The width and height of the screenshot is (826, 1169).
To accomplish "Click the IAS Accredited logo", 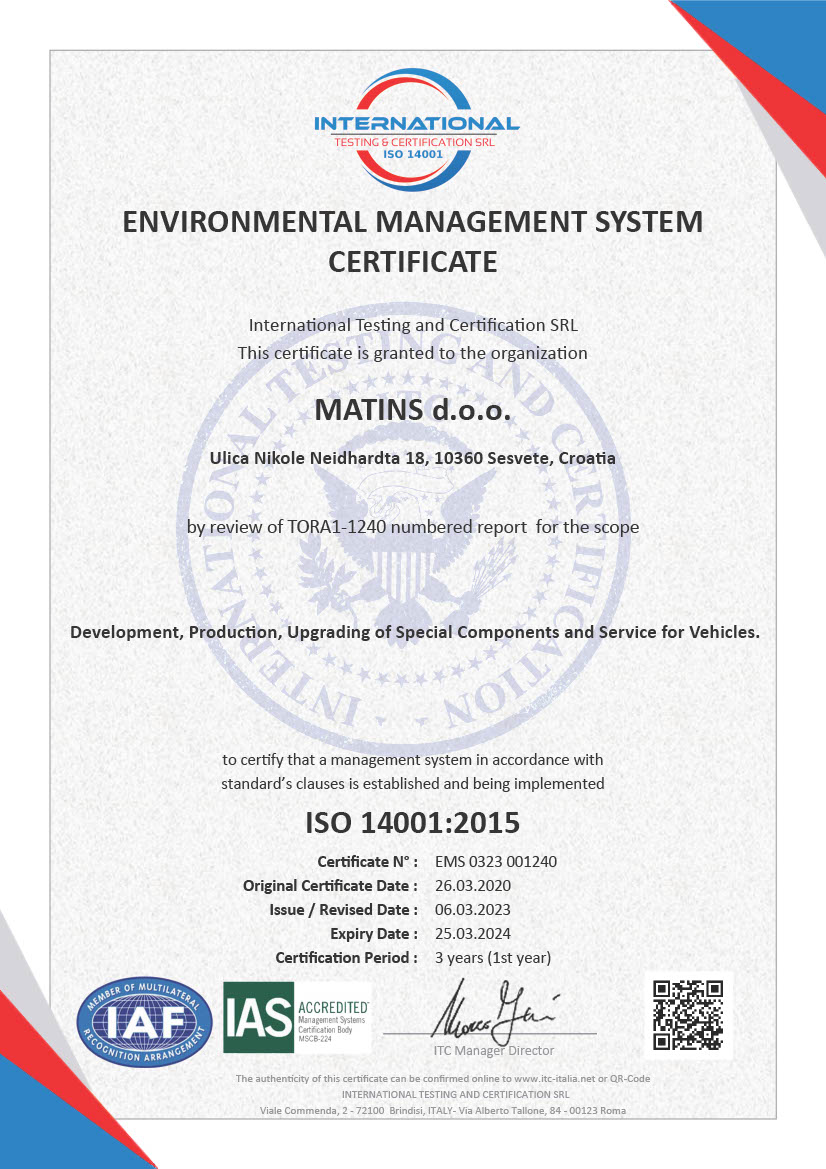I will 297,1017.
